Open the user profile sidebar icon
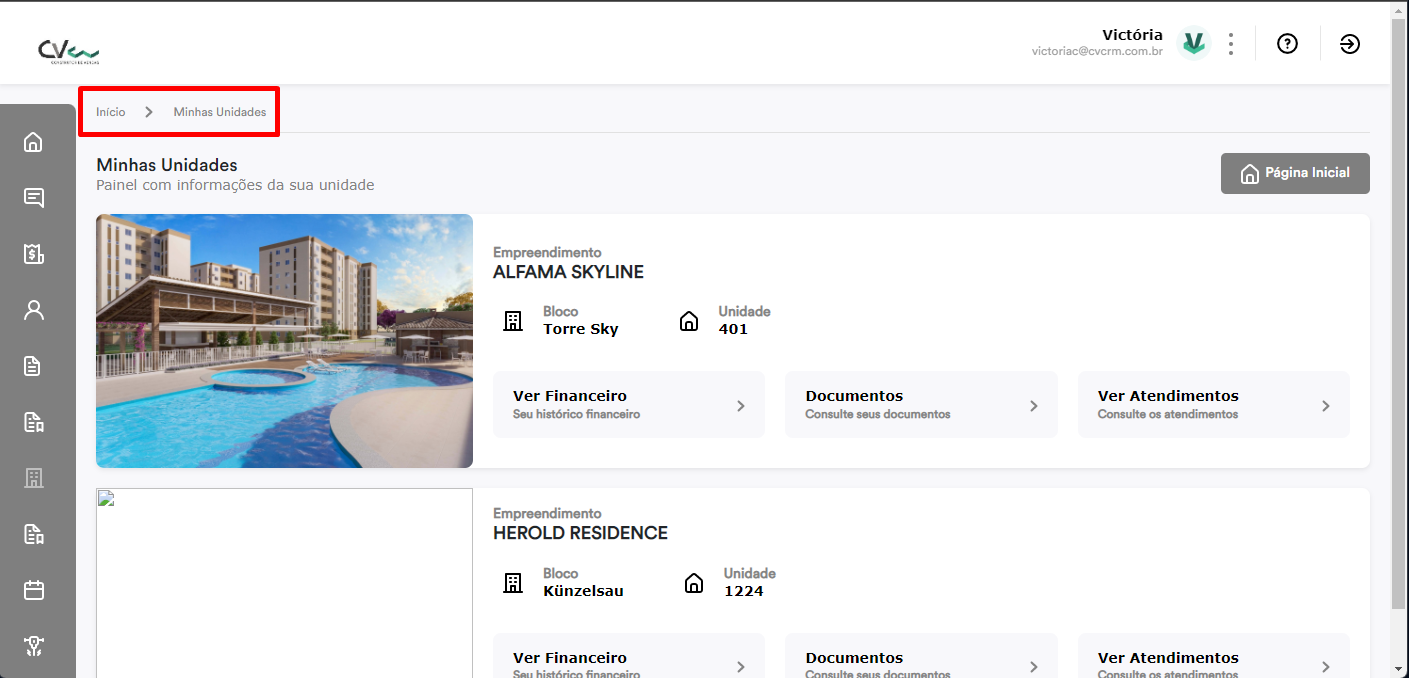This screenshot has width=1409, height=678. (34, 310)
